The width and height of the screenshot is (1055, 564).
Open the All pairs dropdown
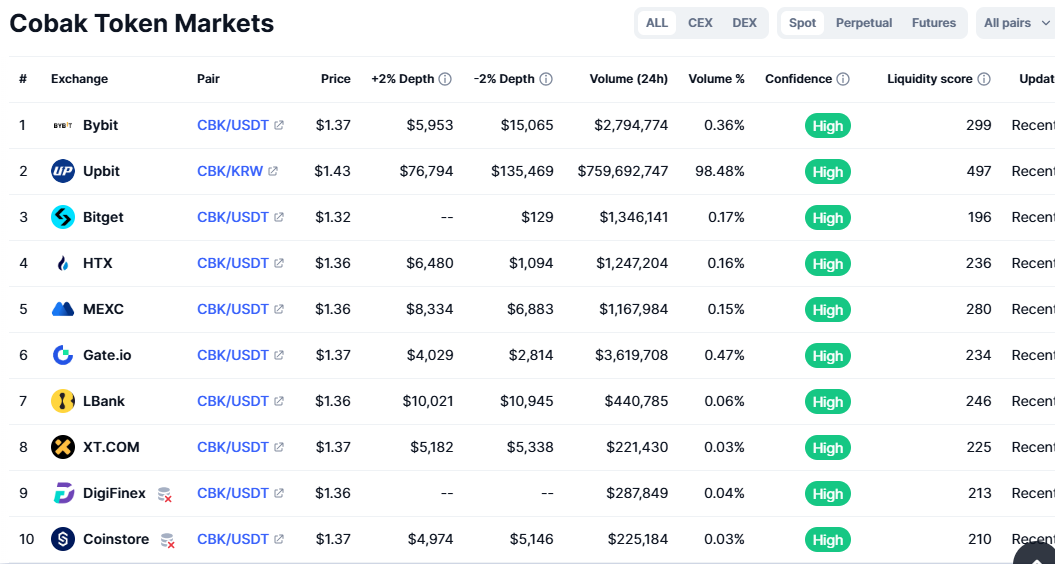click(x=1015, y=23)
